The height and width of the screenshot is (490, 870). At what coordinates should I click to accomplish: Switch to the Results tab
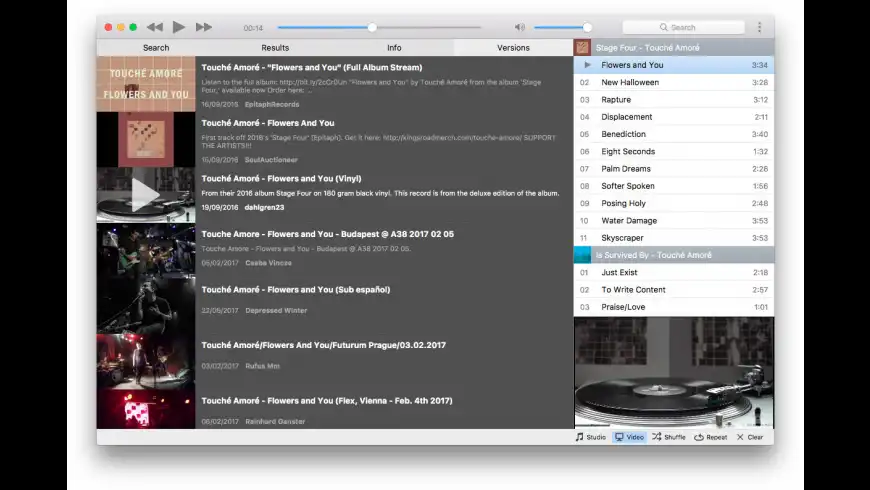tap(275, 48)
